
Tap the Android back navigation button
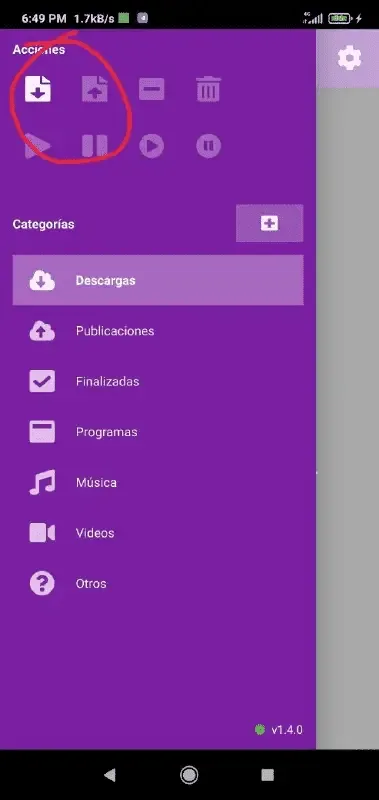pyautogui.click(x=110, y=775)
